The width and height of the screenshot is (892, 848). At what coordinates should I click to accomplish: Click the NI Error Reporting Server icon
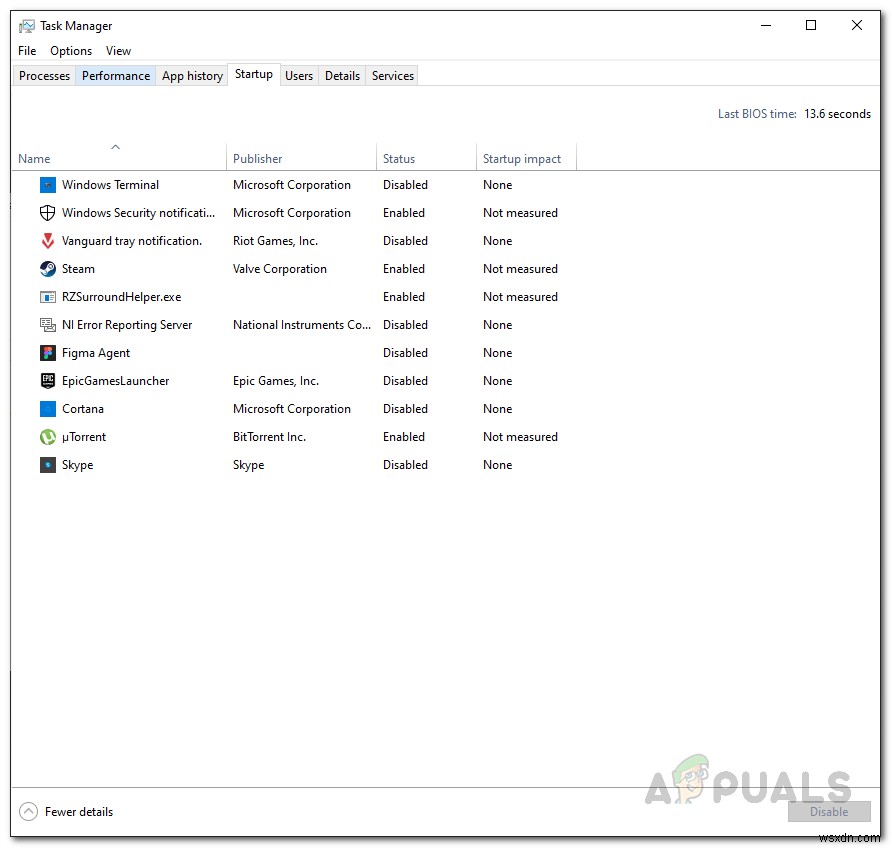tap(48, 325)
